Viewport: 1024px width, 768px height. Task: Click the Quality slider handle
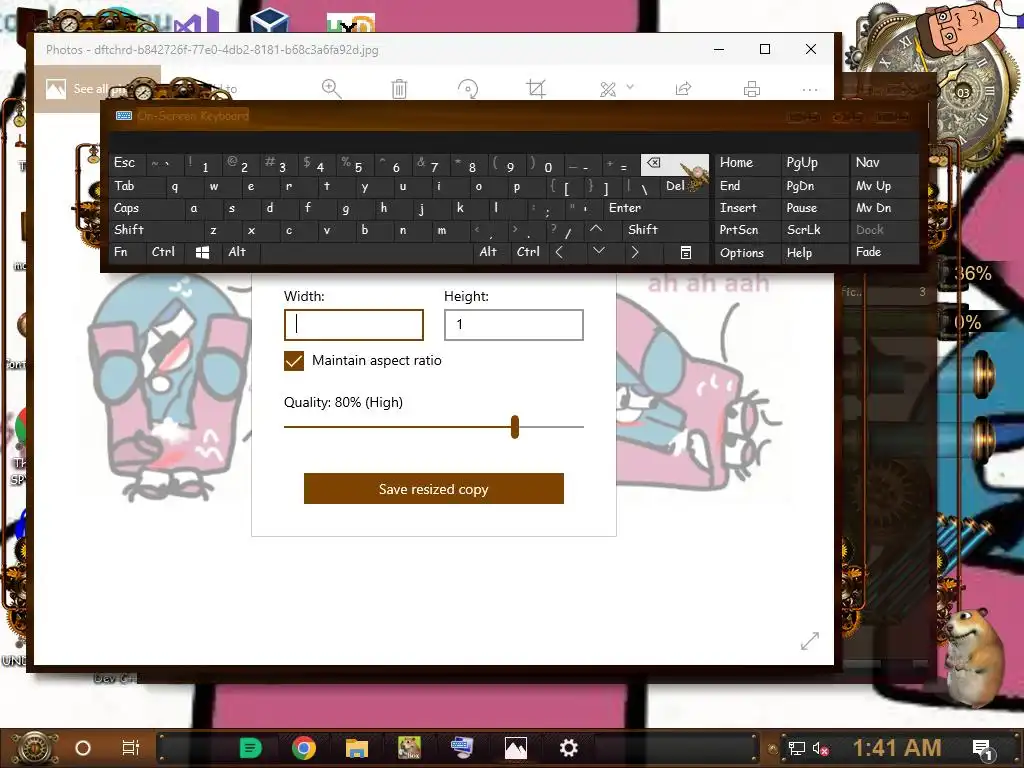[515, 427]
